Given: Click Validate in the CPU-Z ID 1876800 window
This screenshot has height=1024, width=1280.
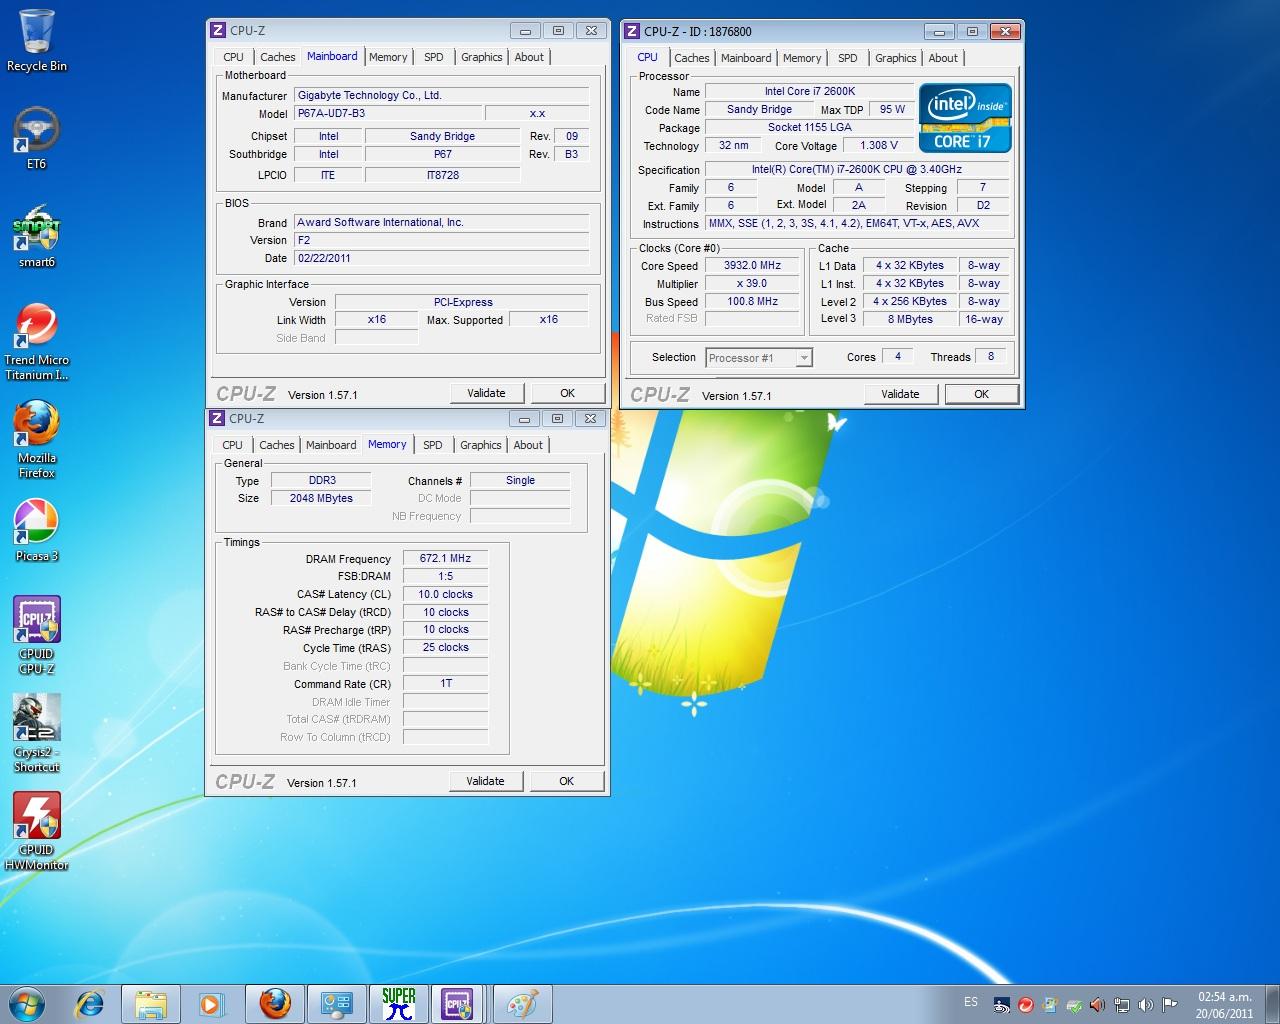Looking at the screenshot, I should [900, 394].
